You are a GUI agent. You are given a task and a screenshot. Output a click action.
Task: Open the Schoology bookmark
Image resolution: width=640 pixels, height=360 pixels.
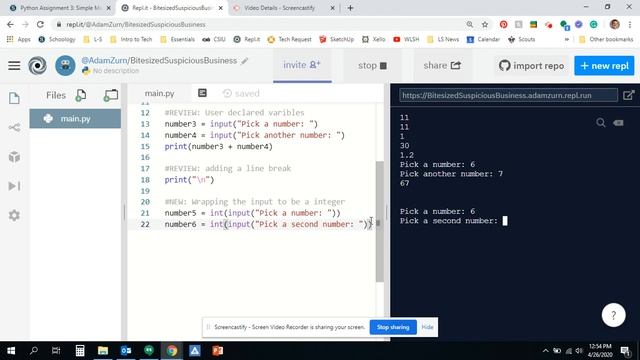[57, 39]
